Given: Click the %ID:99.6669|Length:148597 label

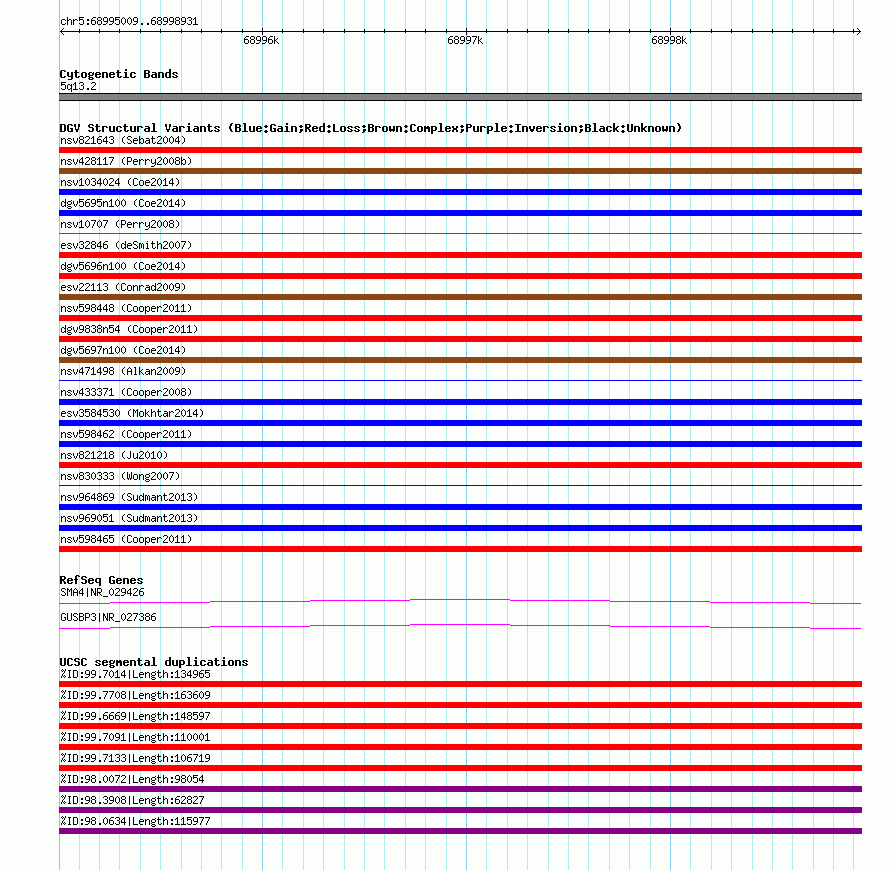Looking at the screenshot, I should tap(135, 716).
